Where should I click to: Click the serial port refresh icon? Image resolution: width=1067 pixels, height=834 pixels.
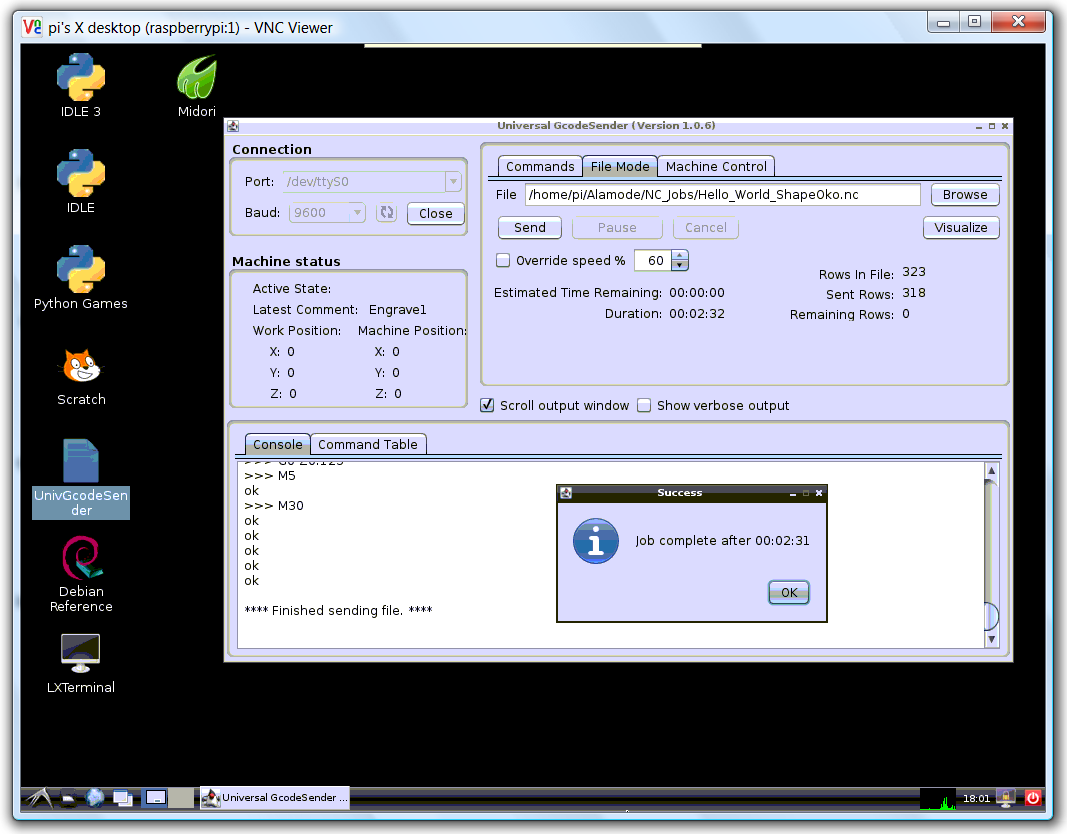pos(386,213)
